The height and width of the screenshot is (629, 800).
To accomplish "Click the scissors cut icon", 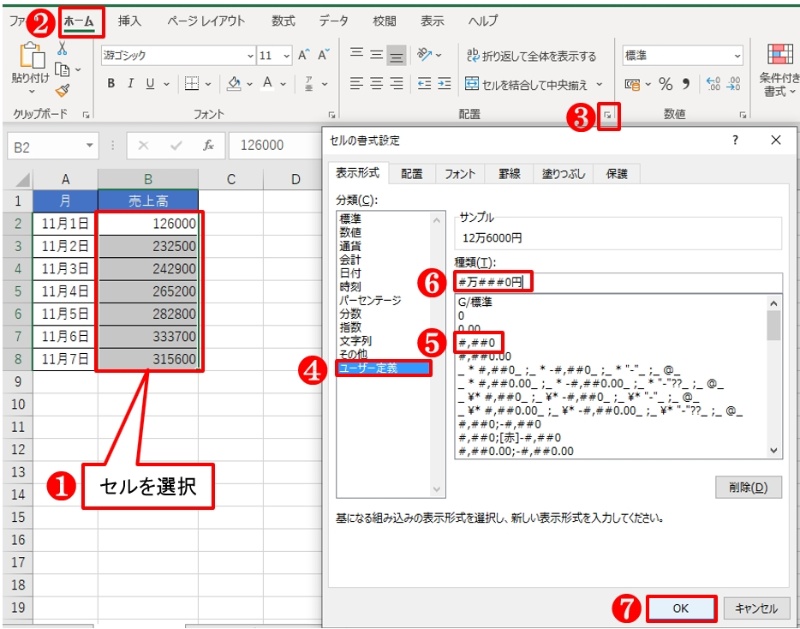I will click(62, 49).
